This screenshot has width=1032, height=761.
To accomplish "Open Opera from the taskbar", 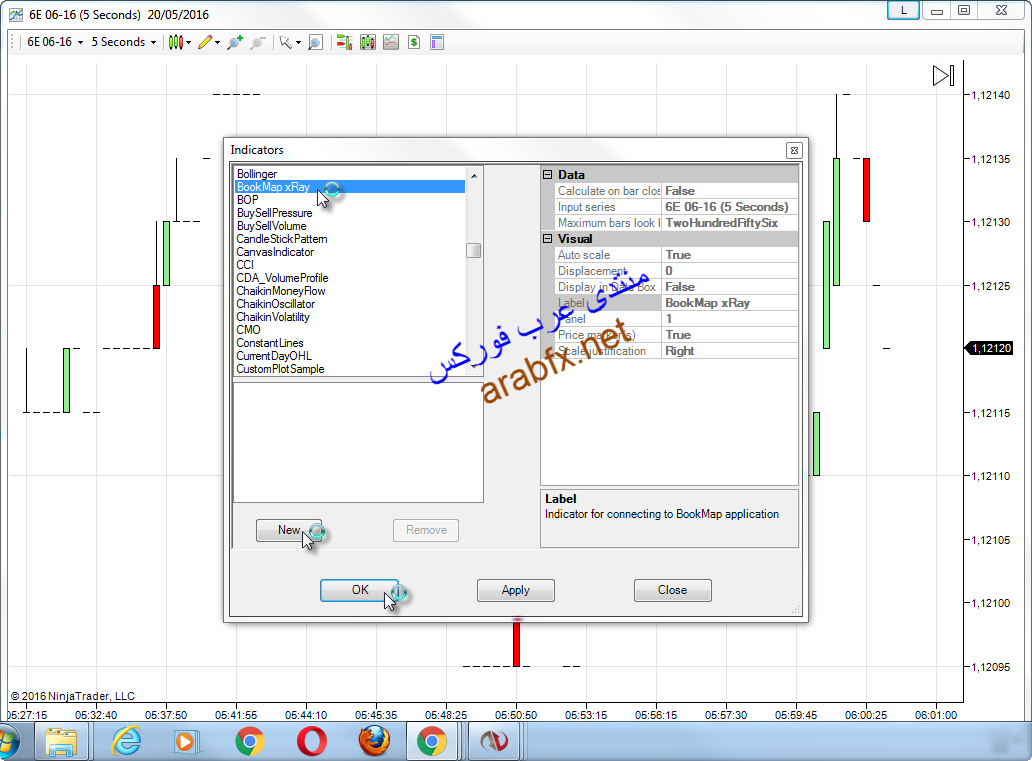I will [x=311, y=742].
